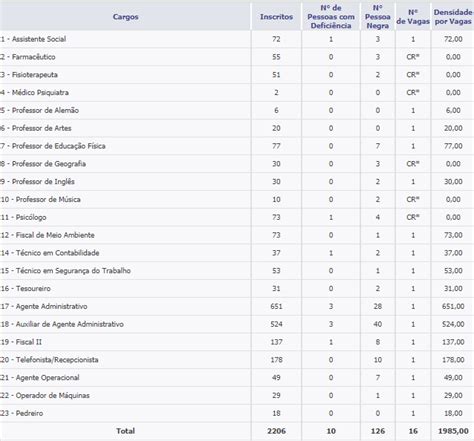The image size is (474, 441).
Task: Click the Nº Pessoa Negra column header
Action: [378, 17]
